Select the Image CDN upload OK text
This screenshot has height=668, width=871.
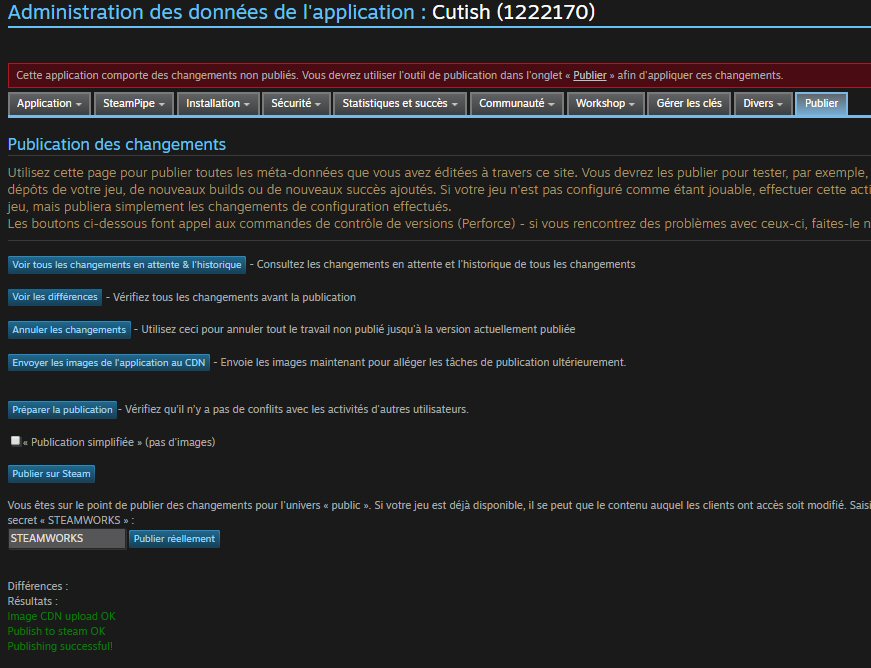click(x=62, y=616)
